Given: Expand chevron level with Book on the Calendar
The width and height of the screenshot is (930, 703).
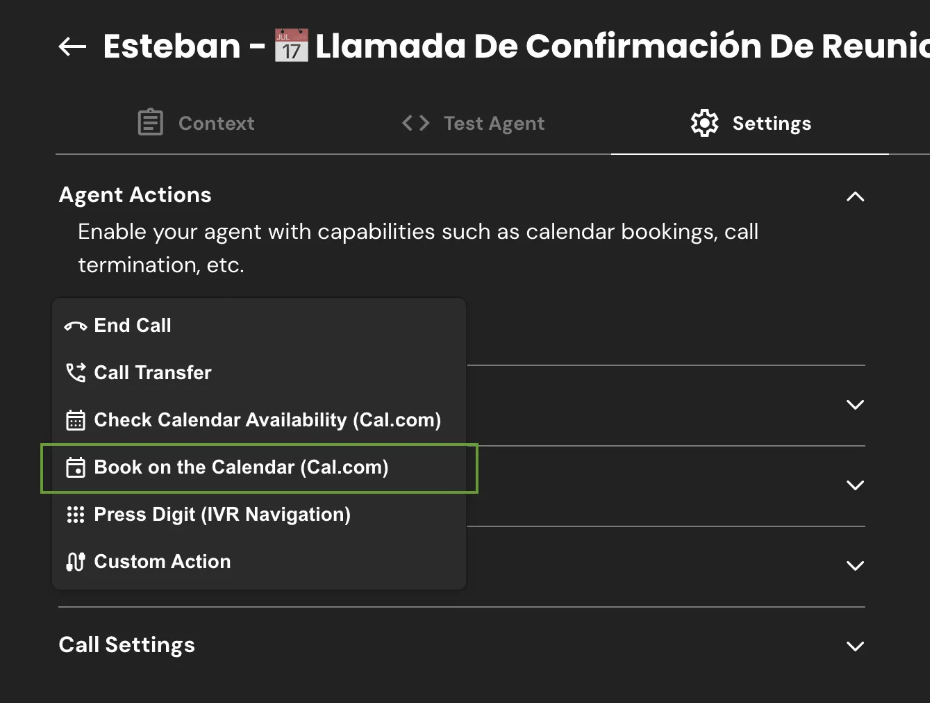Looking at the screenshot, I should [855, 485].
